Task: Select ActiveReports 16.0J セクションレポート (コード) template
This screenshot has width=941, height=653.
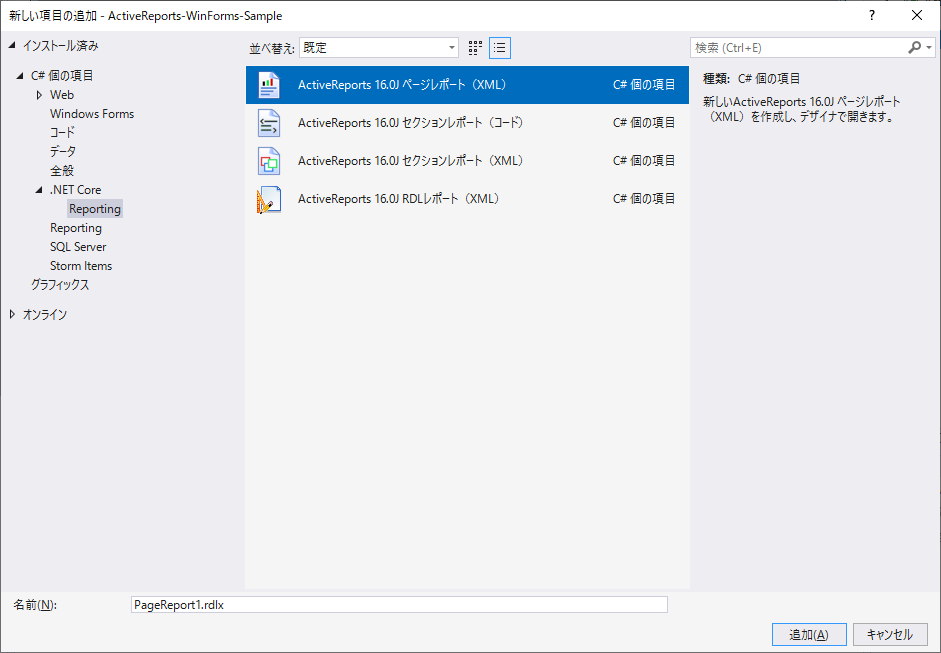Action: pyautogui.click(x=467, y=122)
